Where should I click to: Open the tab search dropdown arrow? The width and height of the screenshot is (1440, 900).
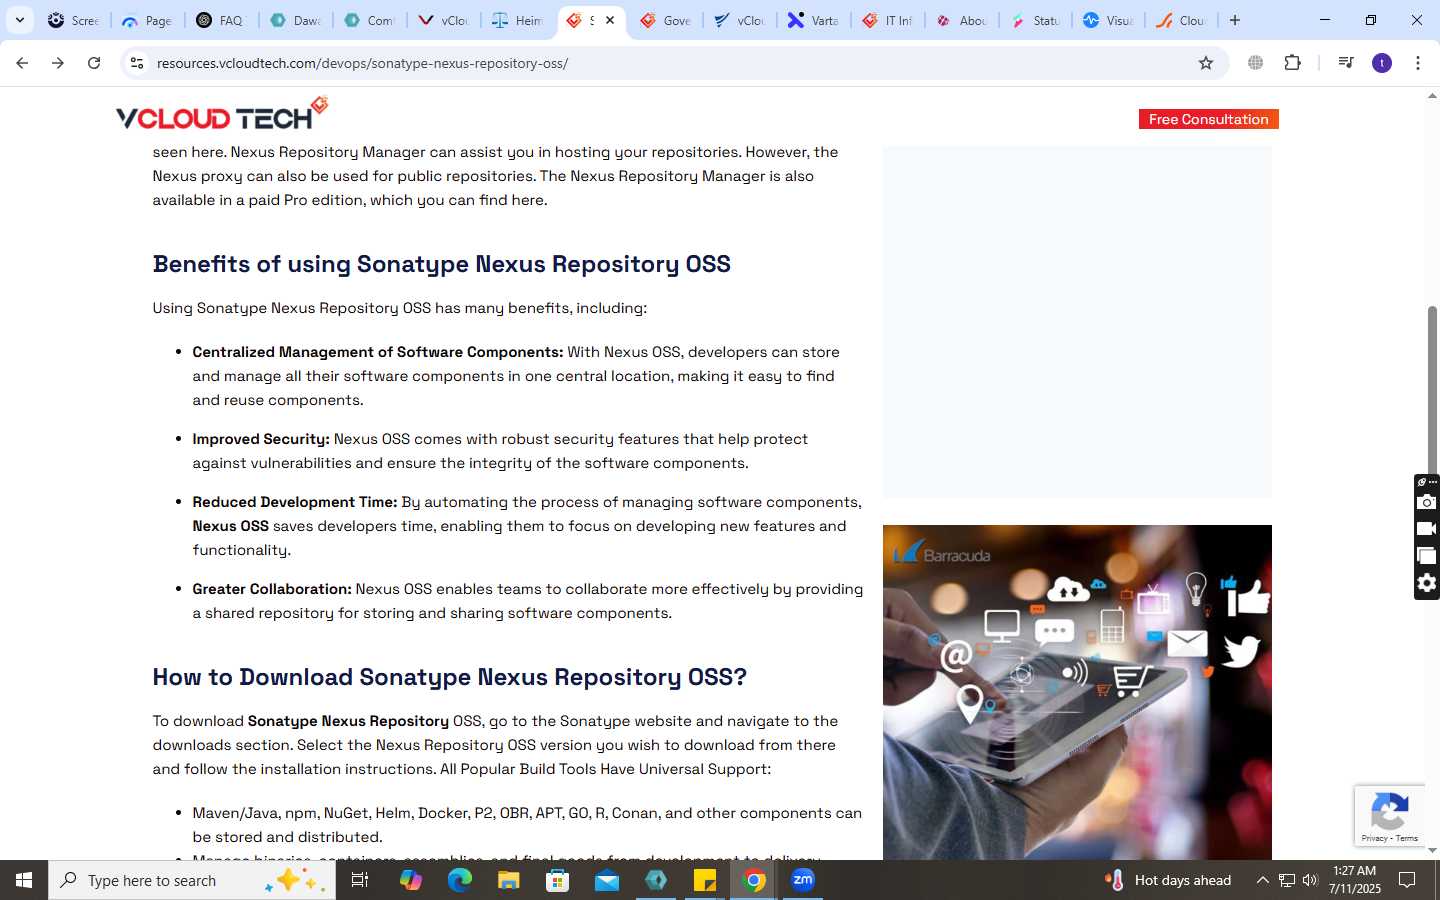tap(19, 20)
